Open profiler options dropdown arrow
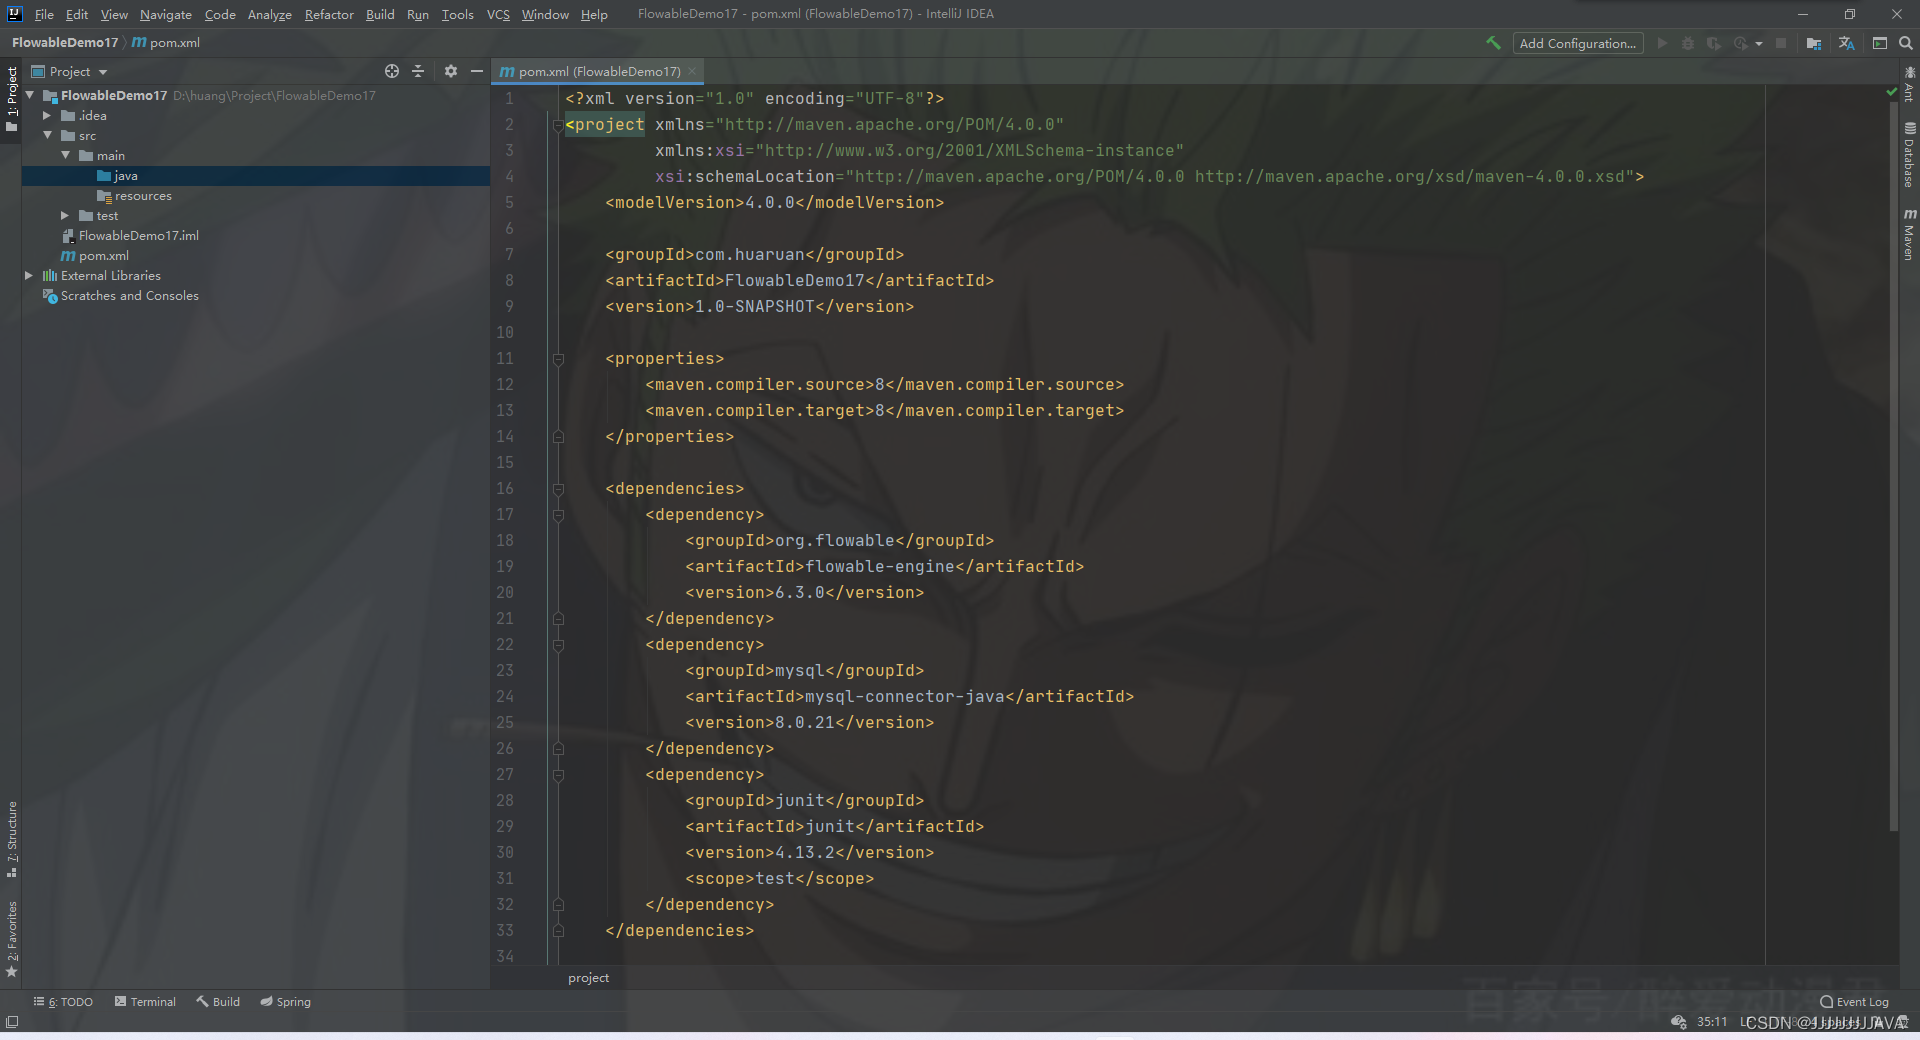1920x1040 pixels. click(1759, 44)
